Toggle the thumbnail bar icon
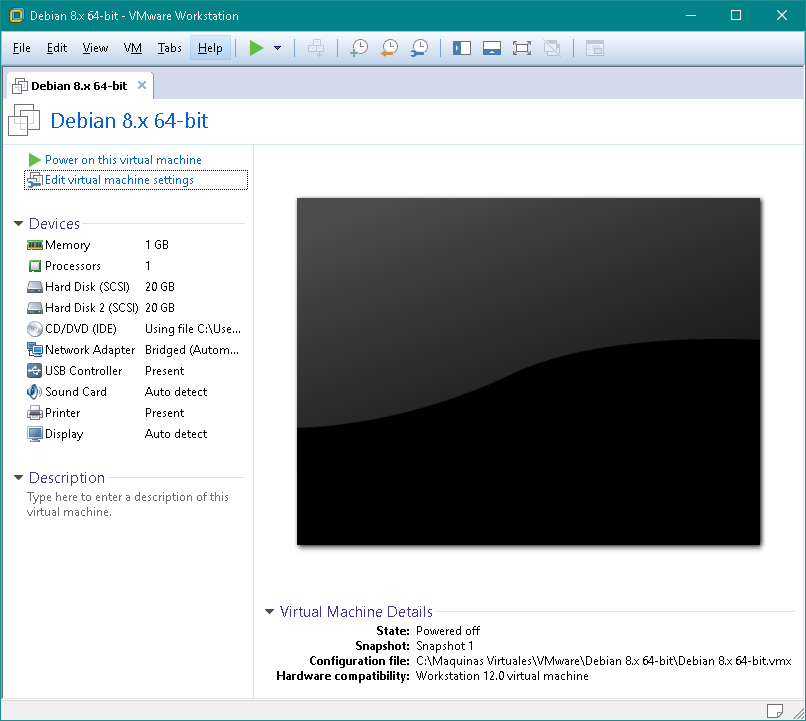The width and height of the screenshot is (806, 721). (x=491, y=48)
